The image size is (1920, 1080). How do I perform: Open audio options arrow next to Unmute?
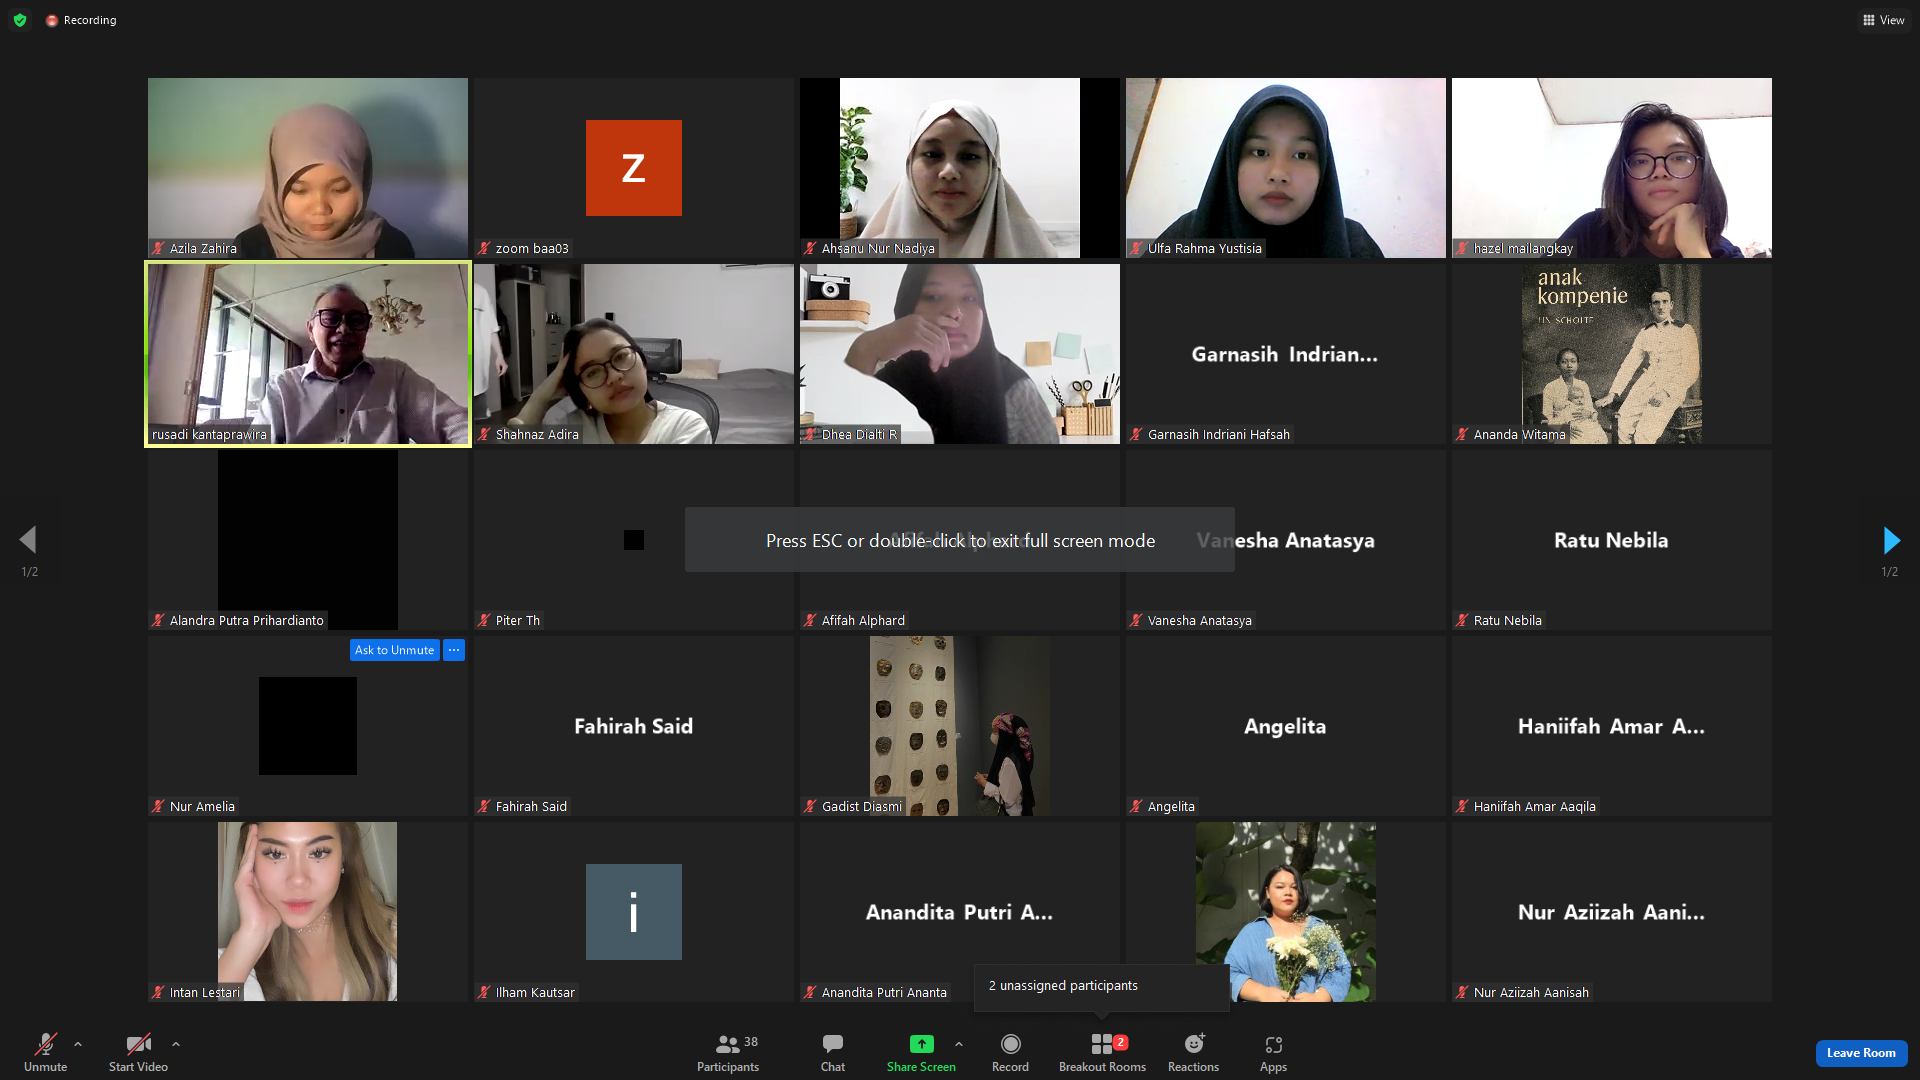point(78,1044)
